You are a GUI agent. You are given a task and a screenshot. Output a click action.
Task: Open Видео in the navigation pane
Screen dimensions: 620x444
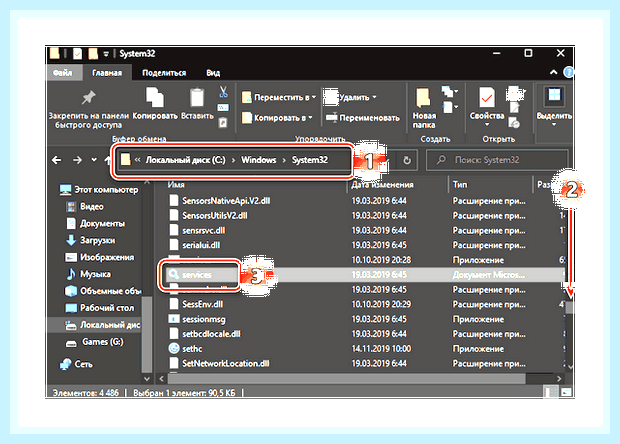85,207
